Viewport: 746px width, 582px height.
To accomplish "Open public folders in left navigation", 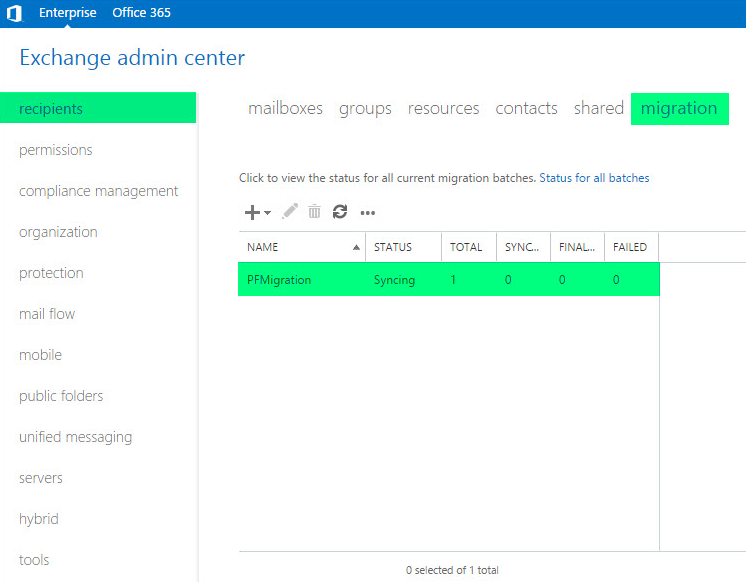I will 61,396.
